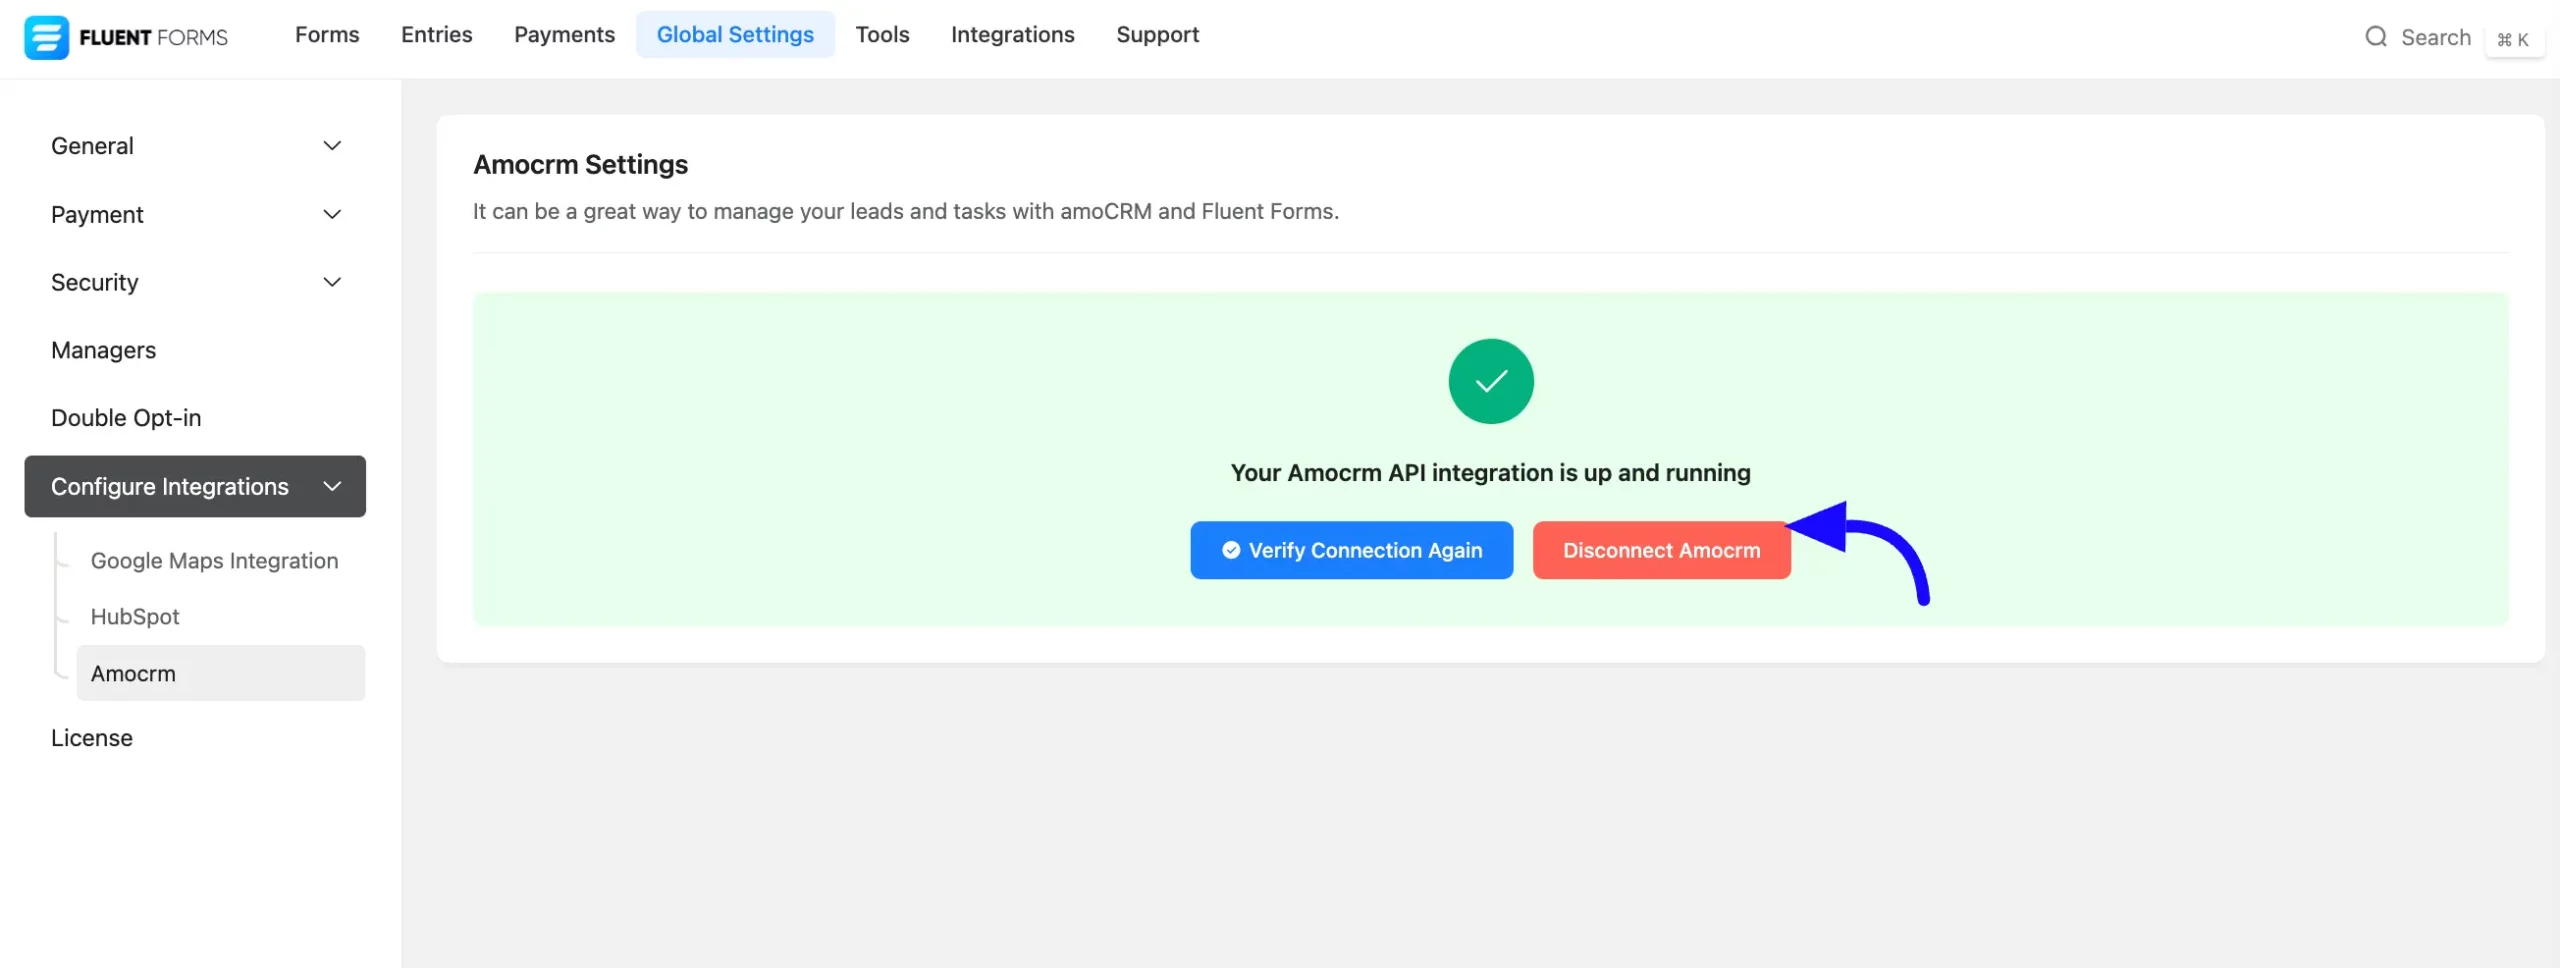Viewport: 2560px width, 968px height.
Task: Click the FLUENT FORMS brand name text
Action: click(153, 38)
